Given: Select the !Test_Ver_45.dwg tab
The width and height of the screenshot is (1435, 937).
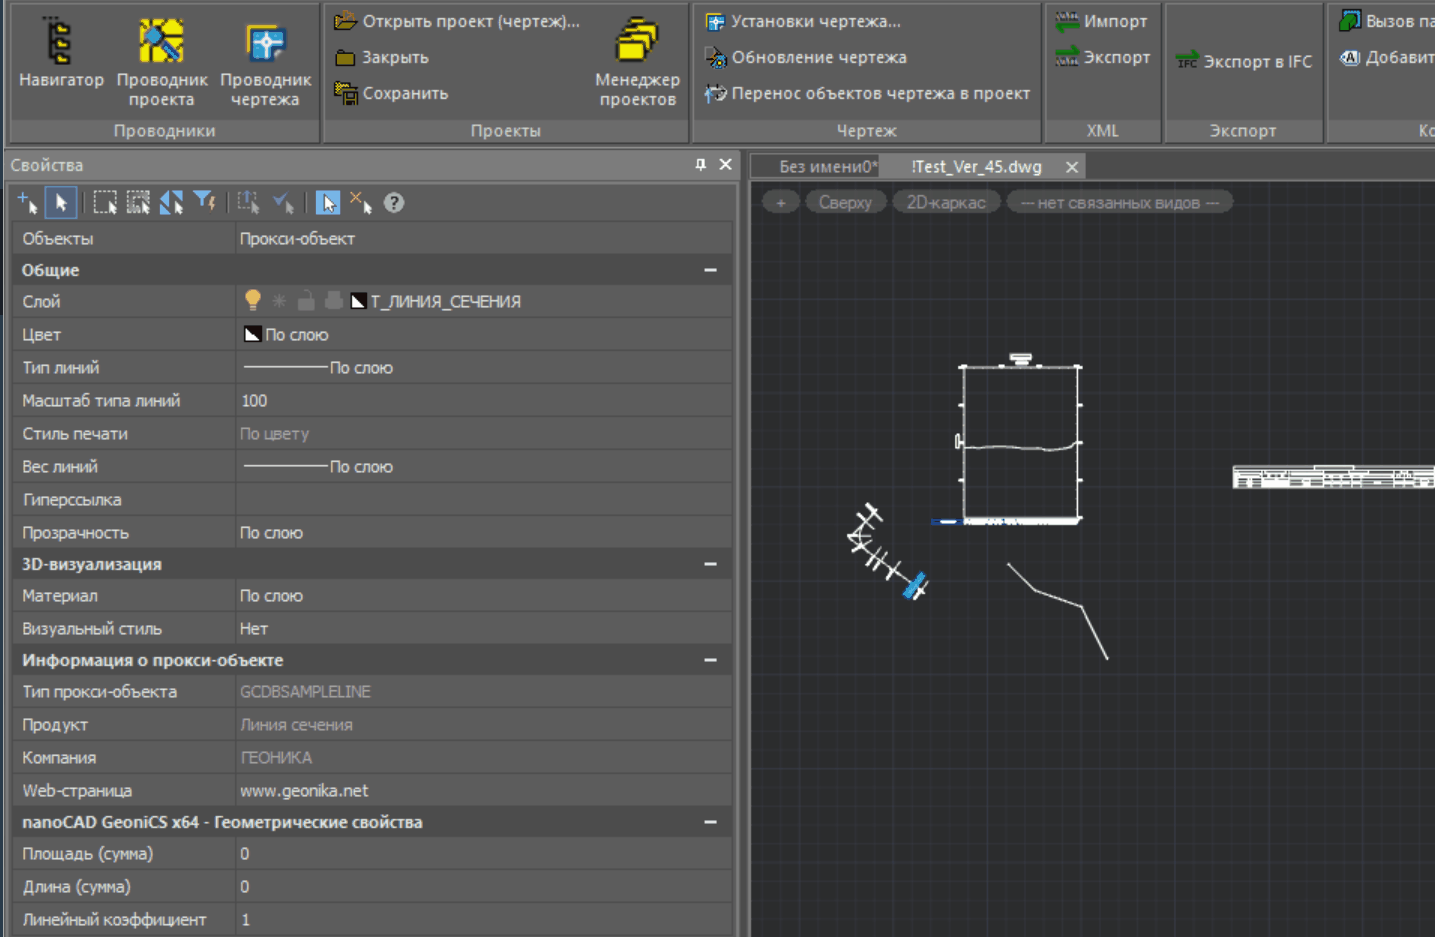Looking at the screenshot, I should point(976,167).
